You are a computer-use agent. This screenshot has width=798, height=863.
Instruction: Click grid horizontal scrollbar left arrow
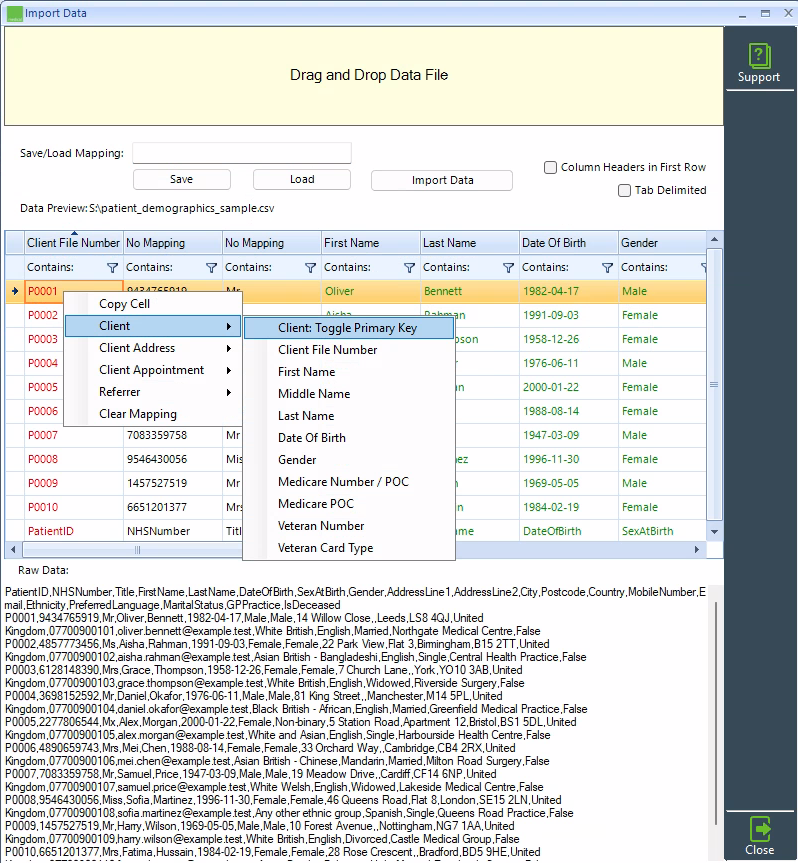point(13,549)
